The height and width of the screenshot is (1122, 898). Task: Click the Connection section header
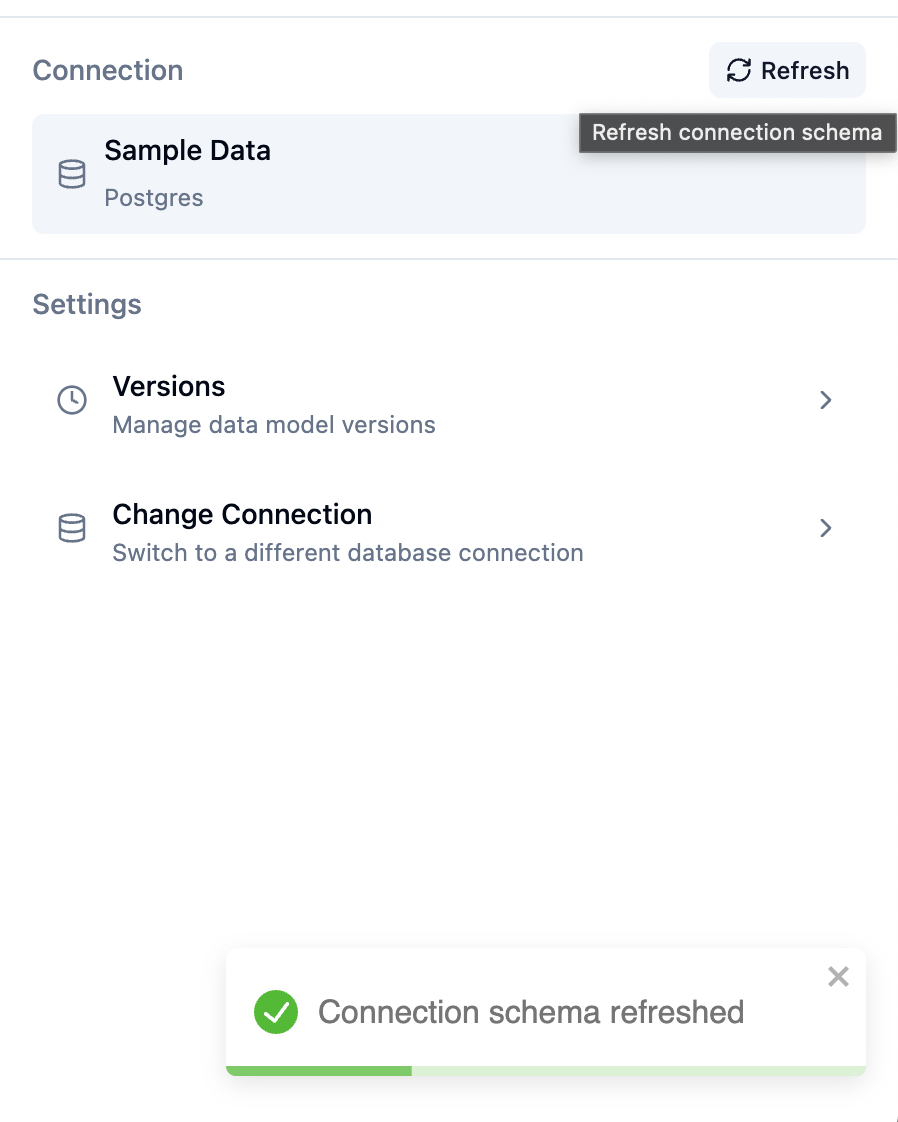(x=107, y=70)
